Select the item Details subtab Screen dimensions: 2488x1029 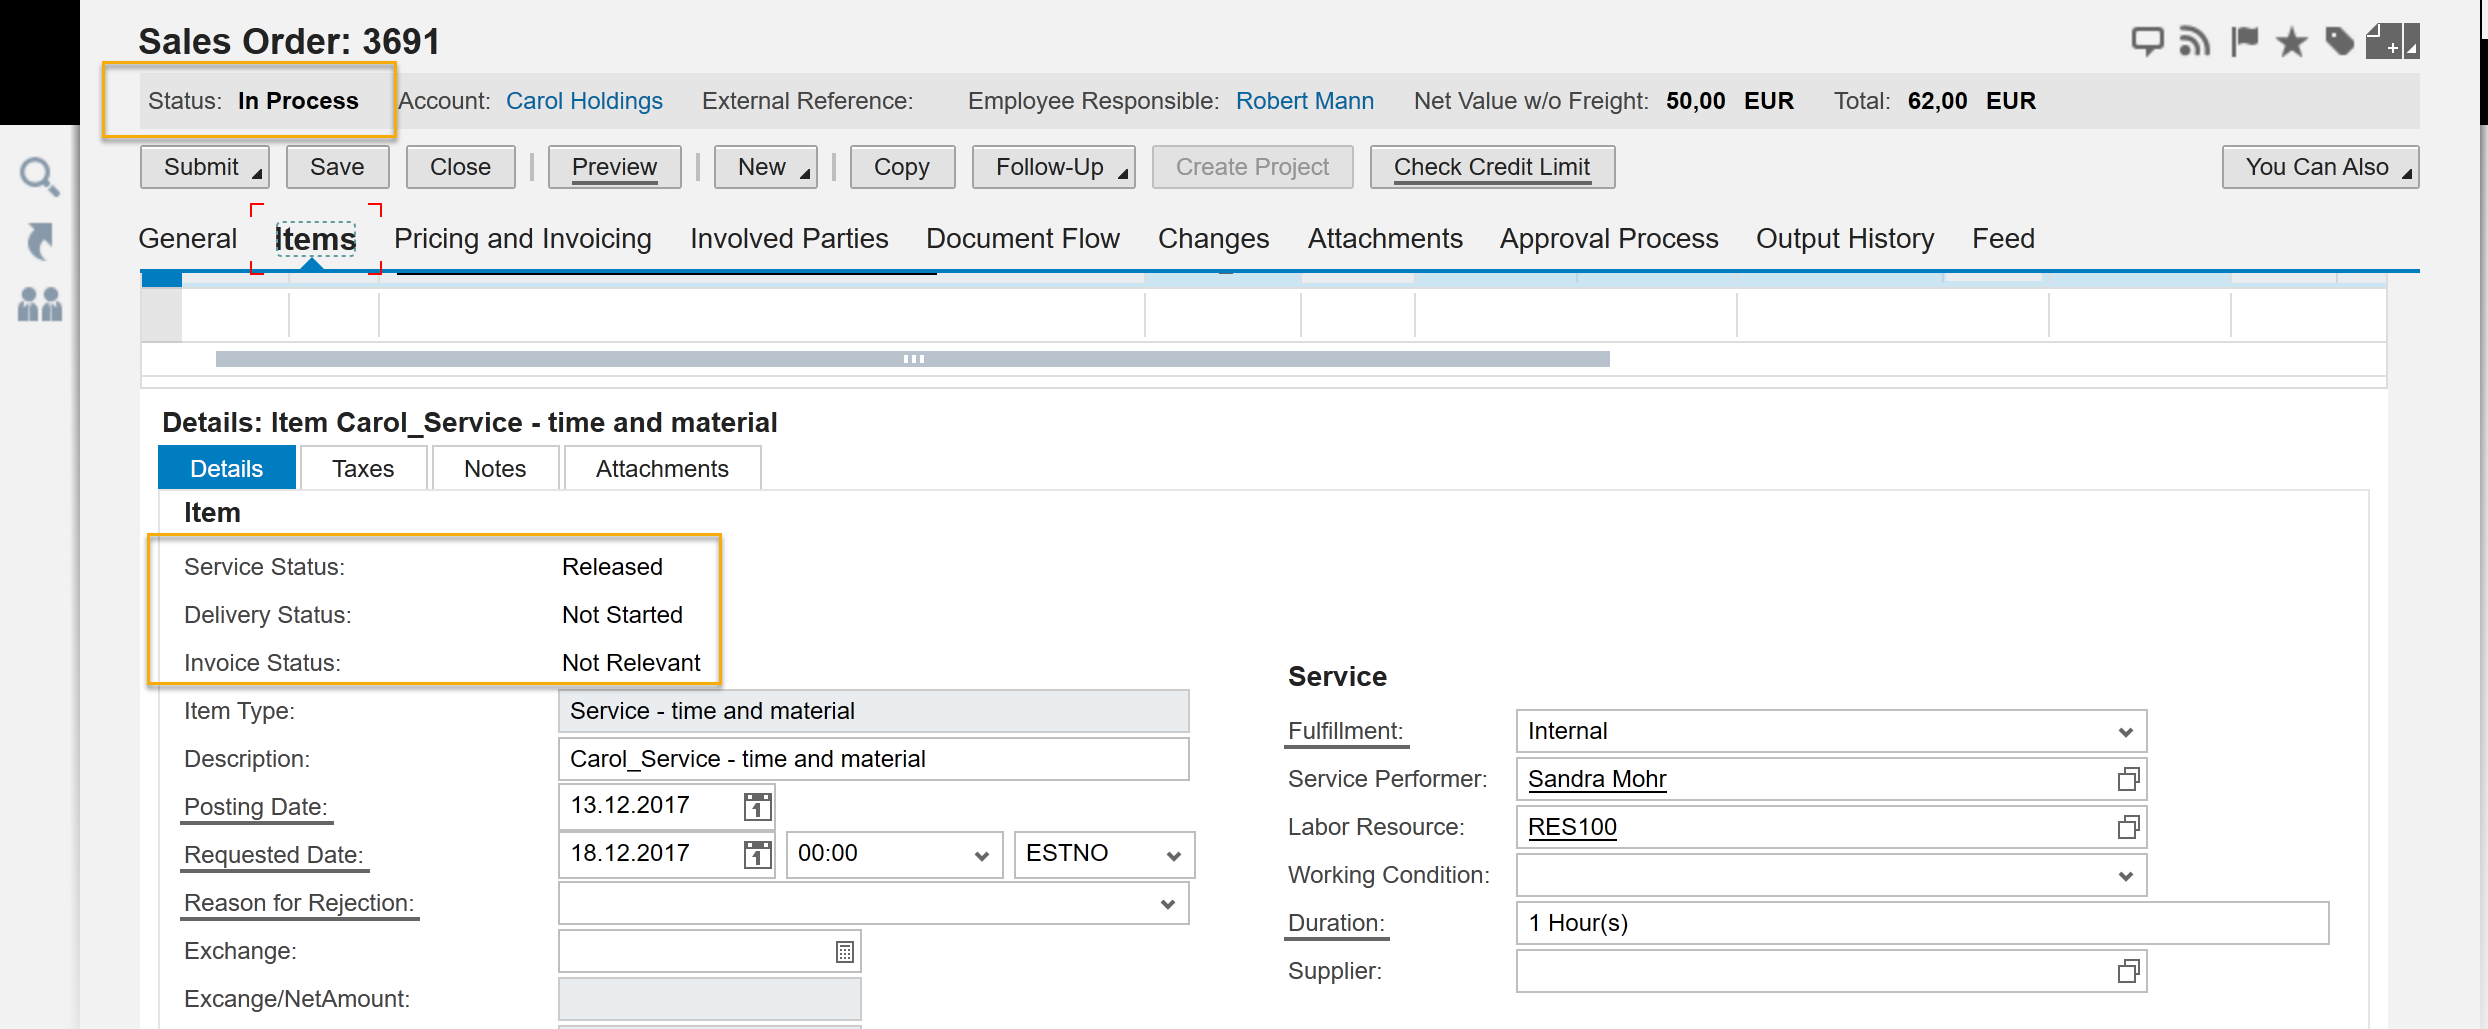coord(227,468)
